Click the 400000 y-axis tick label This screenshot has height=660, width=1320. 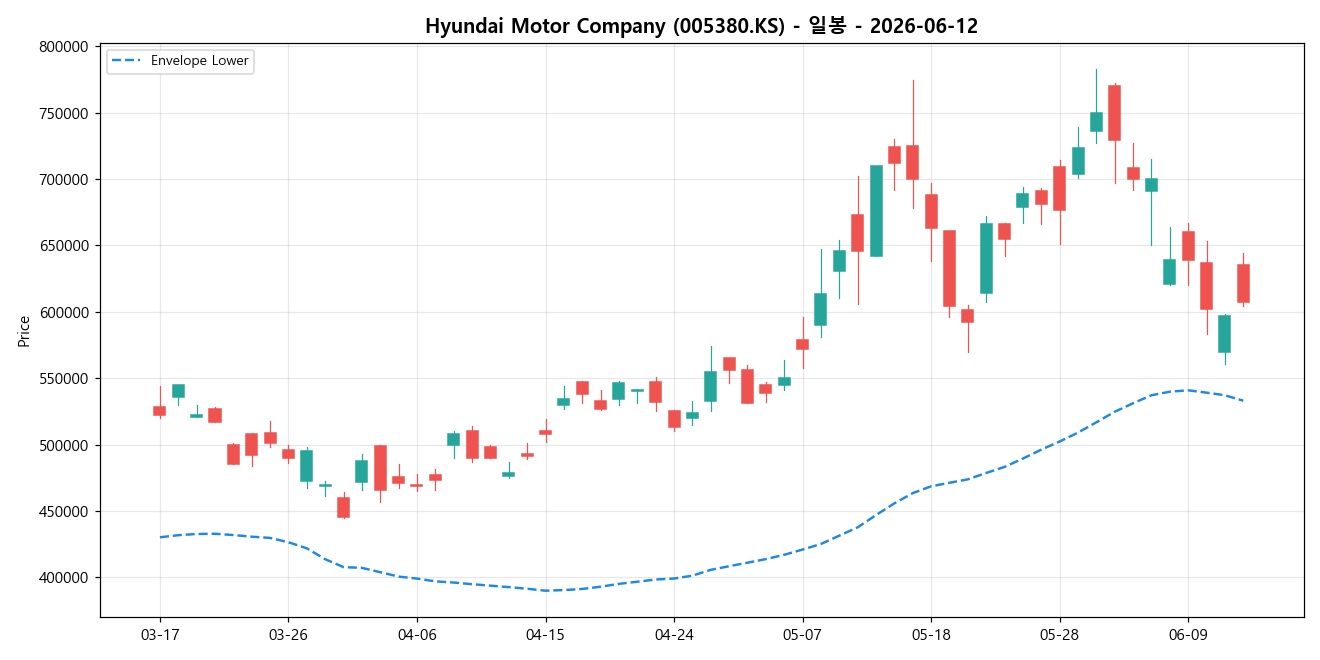(63, 578)
